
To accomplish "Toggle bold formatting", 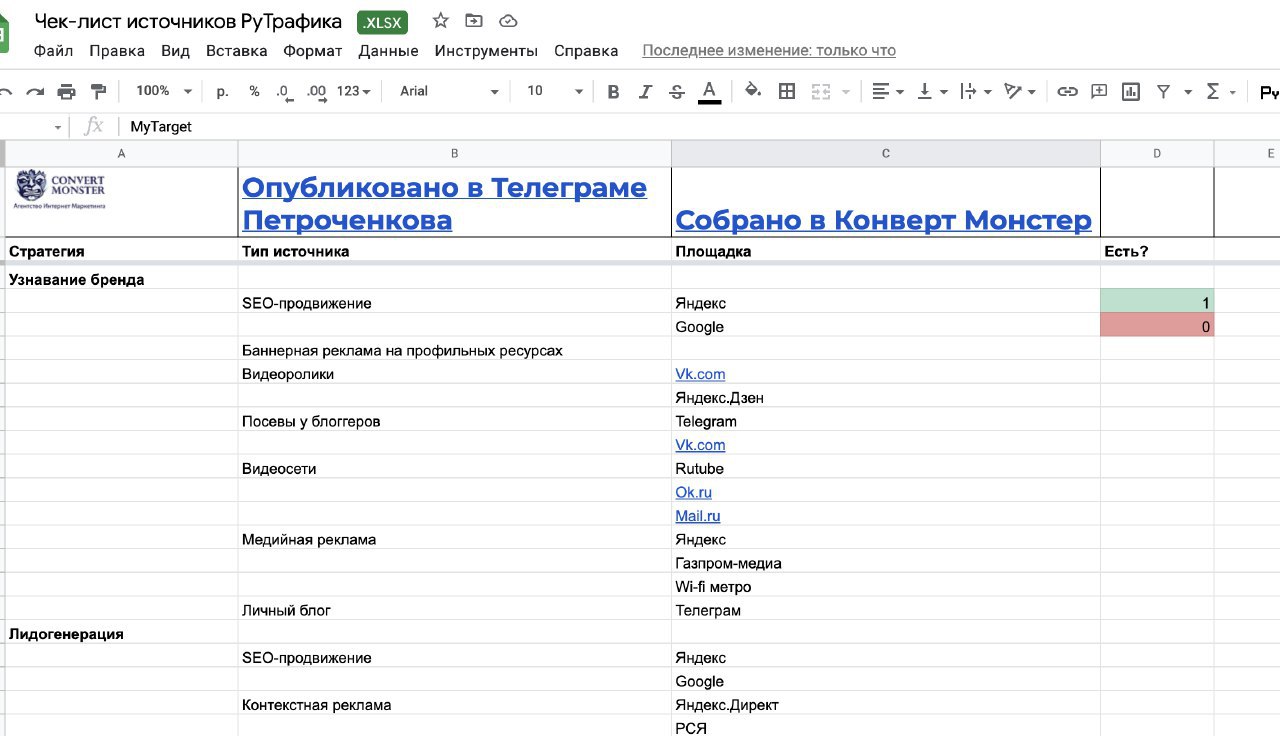I will pyautogui.click(x=613, y=92).
